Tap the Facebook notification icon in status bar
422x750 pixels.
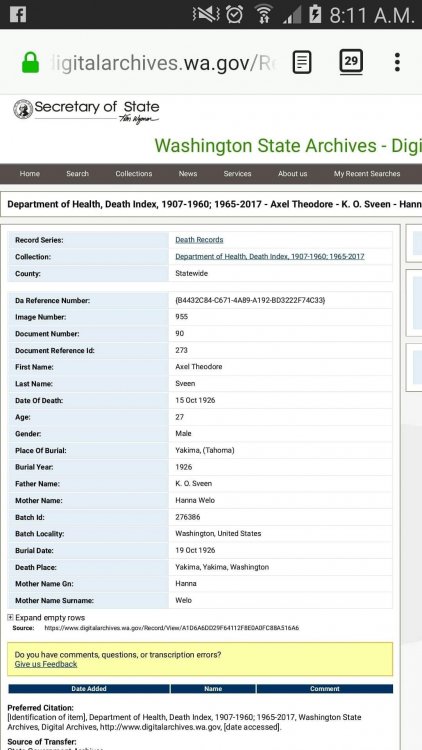pyautogui.click(x=18, y=14)
